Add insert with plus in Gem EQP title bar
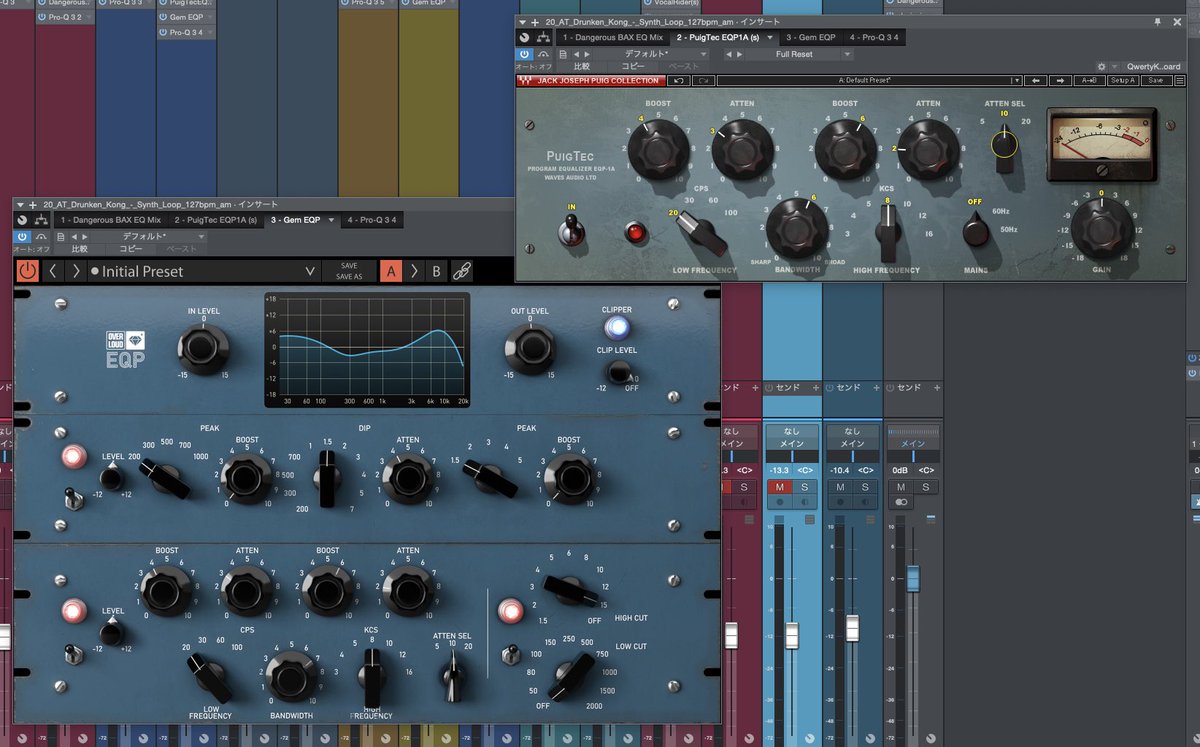The height and width of the screenshot is (747, 1200). pyautogui.click(x=32, y=203)
